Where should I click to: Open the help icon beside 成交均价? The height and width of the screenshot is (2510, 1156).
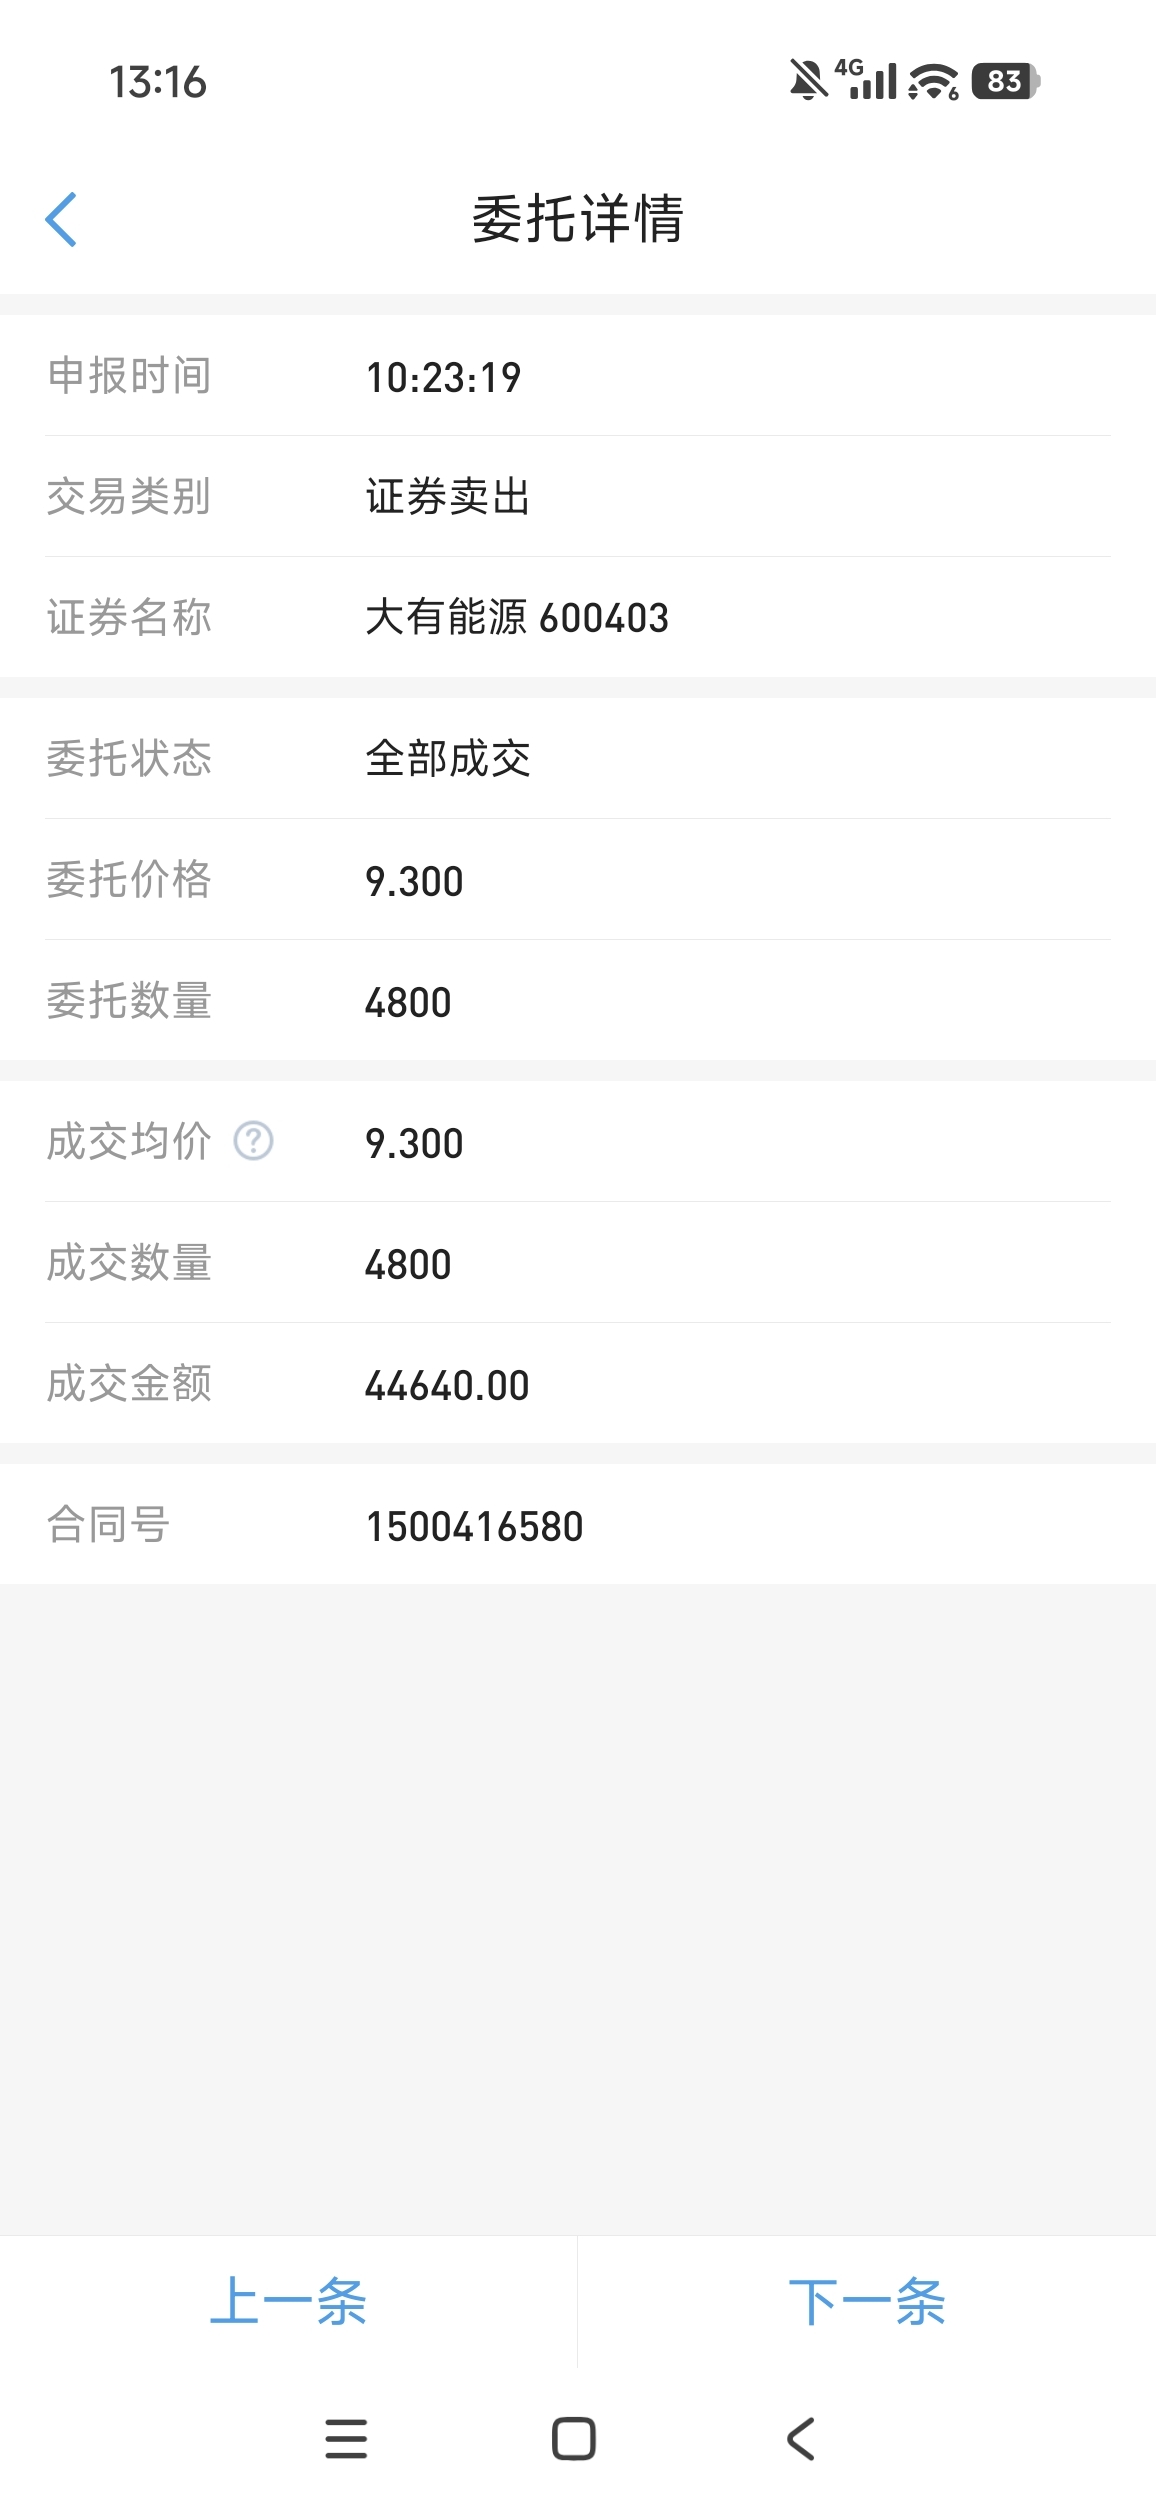pyautogui.click(x=254, y=1141)
